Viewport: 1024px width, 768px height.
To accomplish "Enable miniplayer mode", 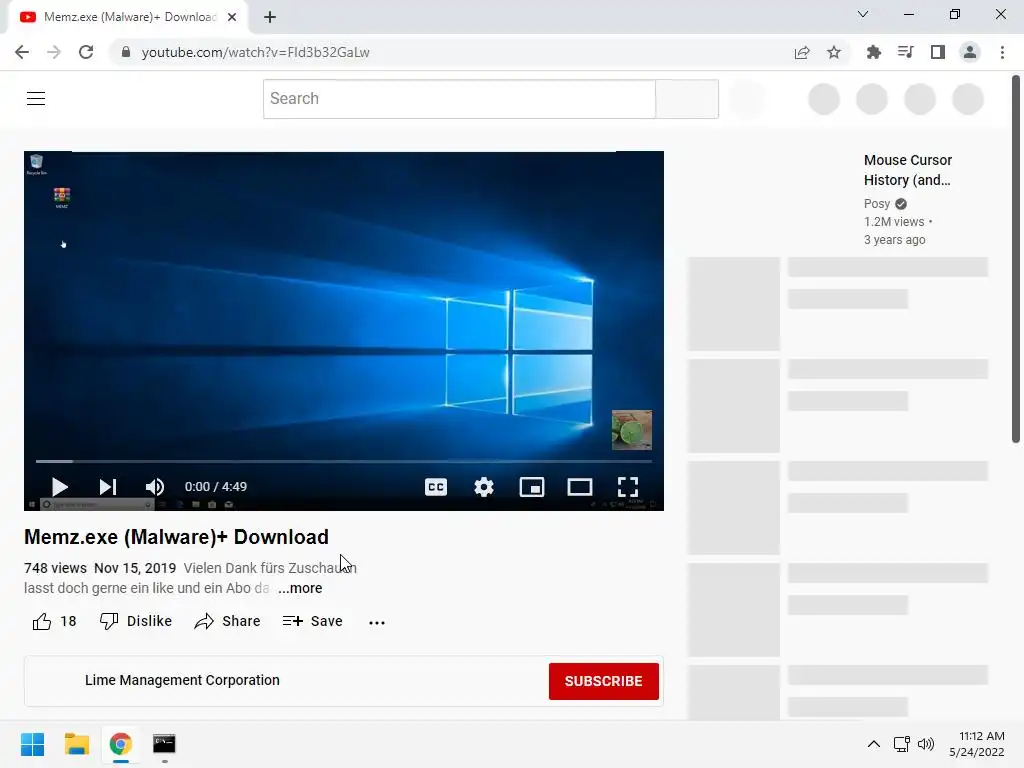I will [x=532, y=487].
